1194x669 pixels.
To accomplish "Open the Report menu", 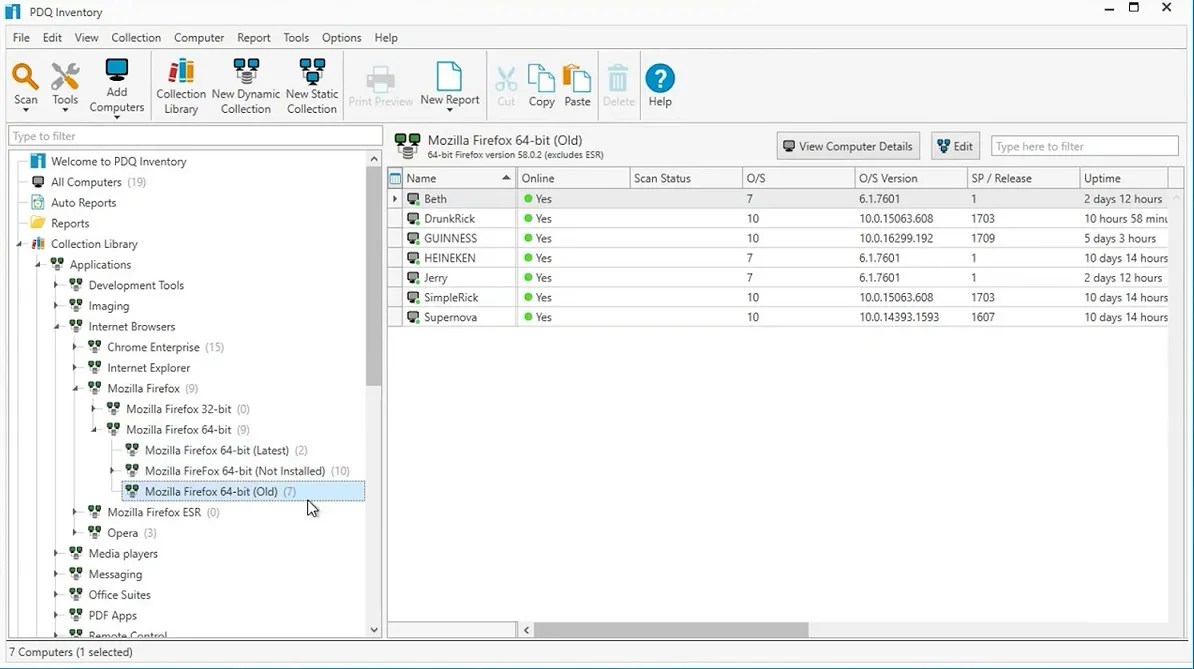I will pyautogui.click(x=254, y=37).
